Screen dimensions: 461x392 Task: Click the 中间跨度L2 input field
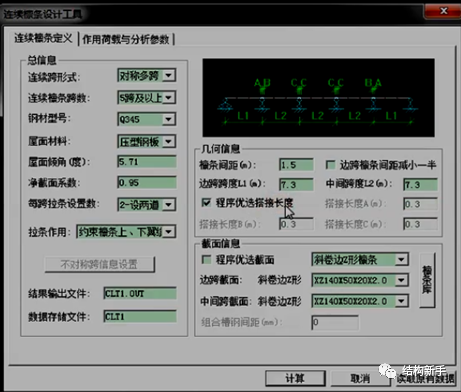coord(420,184)
